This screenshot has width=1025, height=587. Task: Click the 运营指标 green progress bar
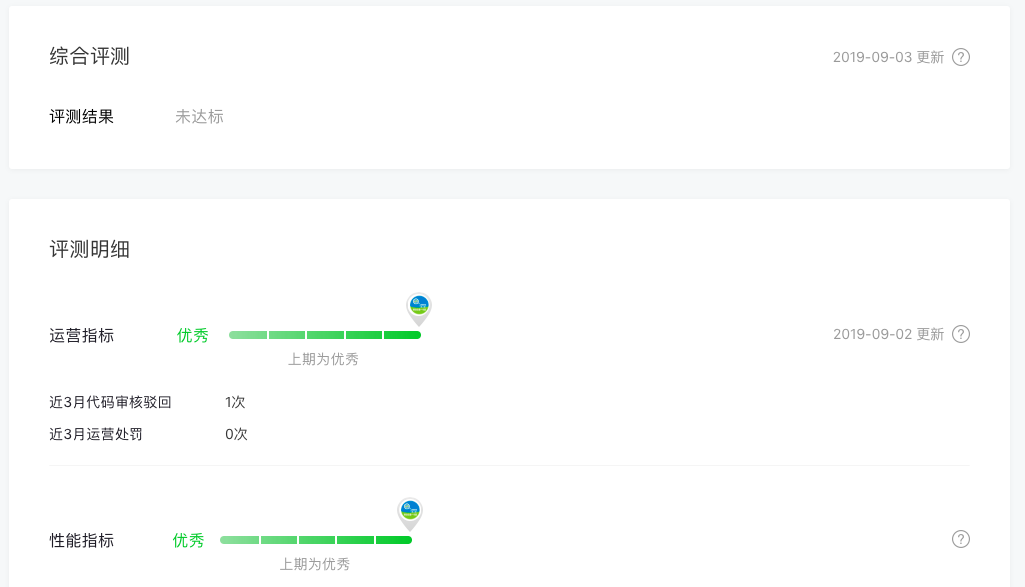325,335
